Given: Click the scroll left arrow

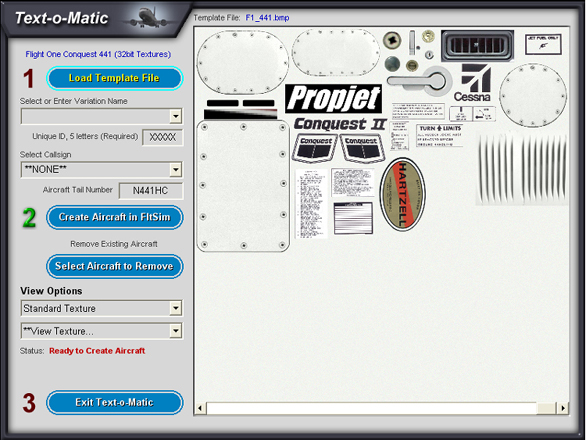Looking at the screenshot, I should [x=200, y=408].
